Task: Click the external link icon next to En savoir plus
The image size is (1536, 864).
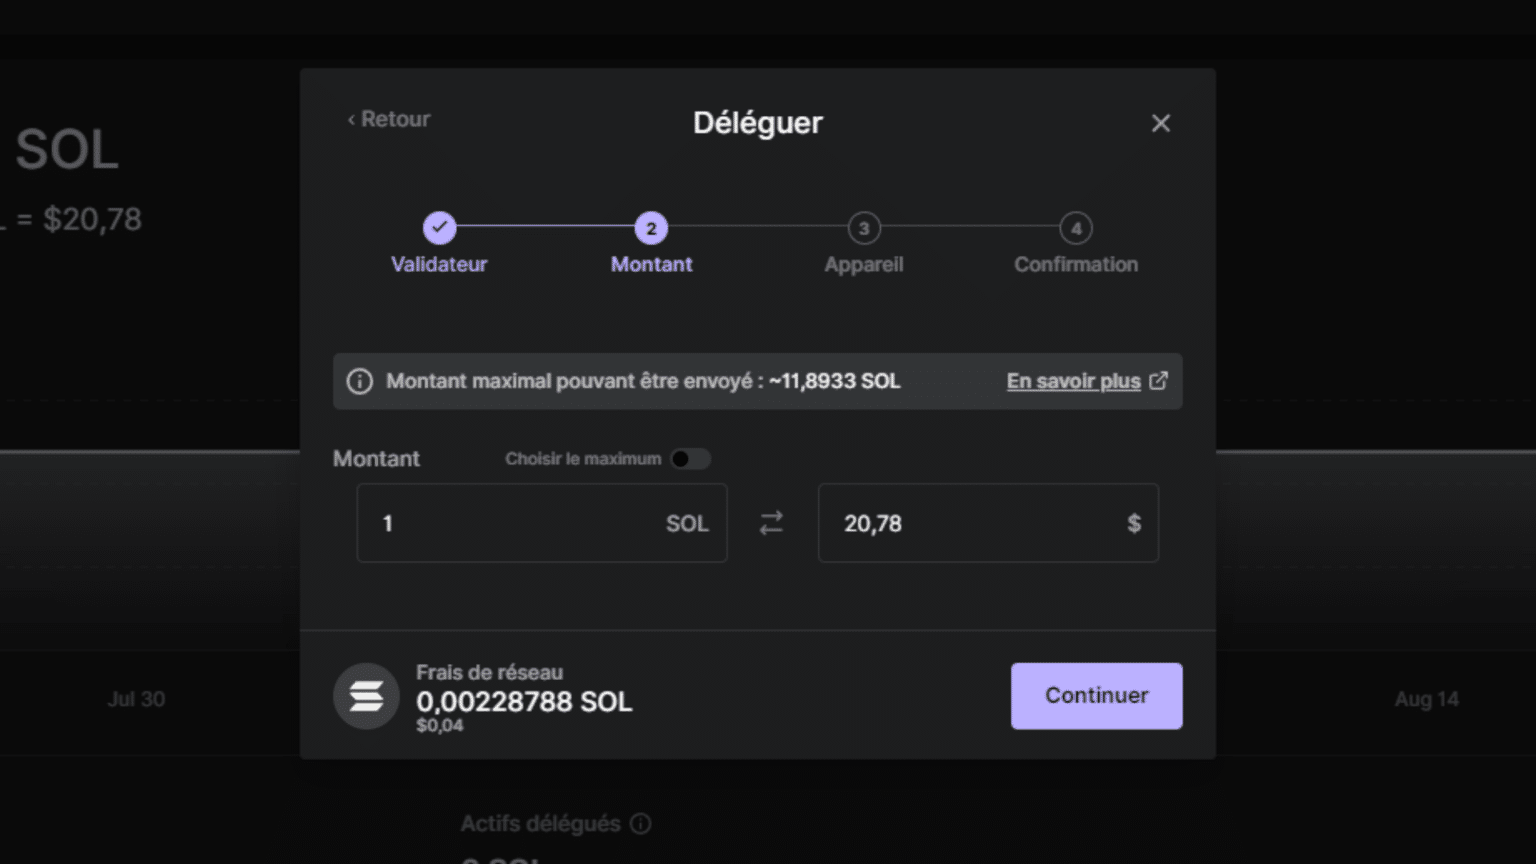Action: click(x=1159, y=380)
